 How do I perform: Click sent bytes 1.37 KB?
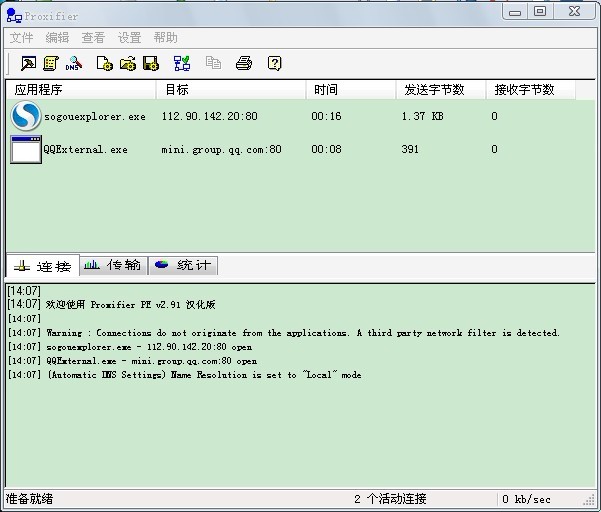tap(422, 116)
